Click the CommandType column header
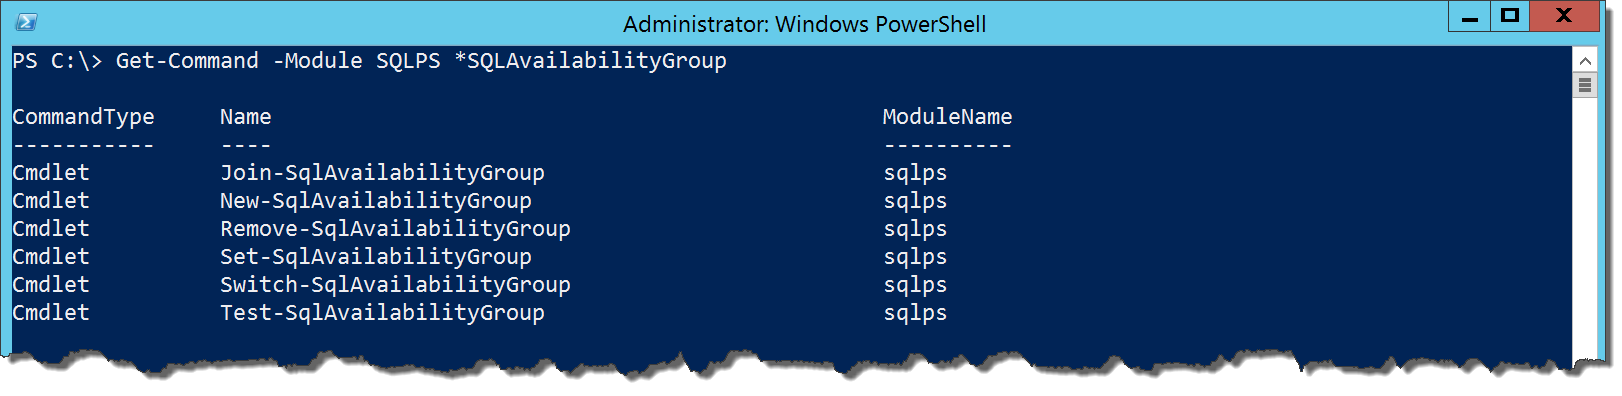Viewport: 1622px width, 396px height. [x=83, y=117]
